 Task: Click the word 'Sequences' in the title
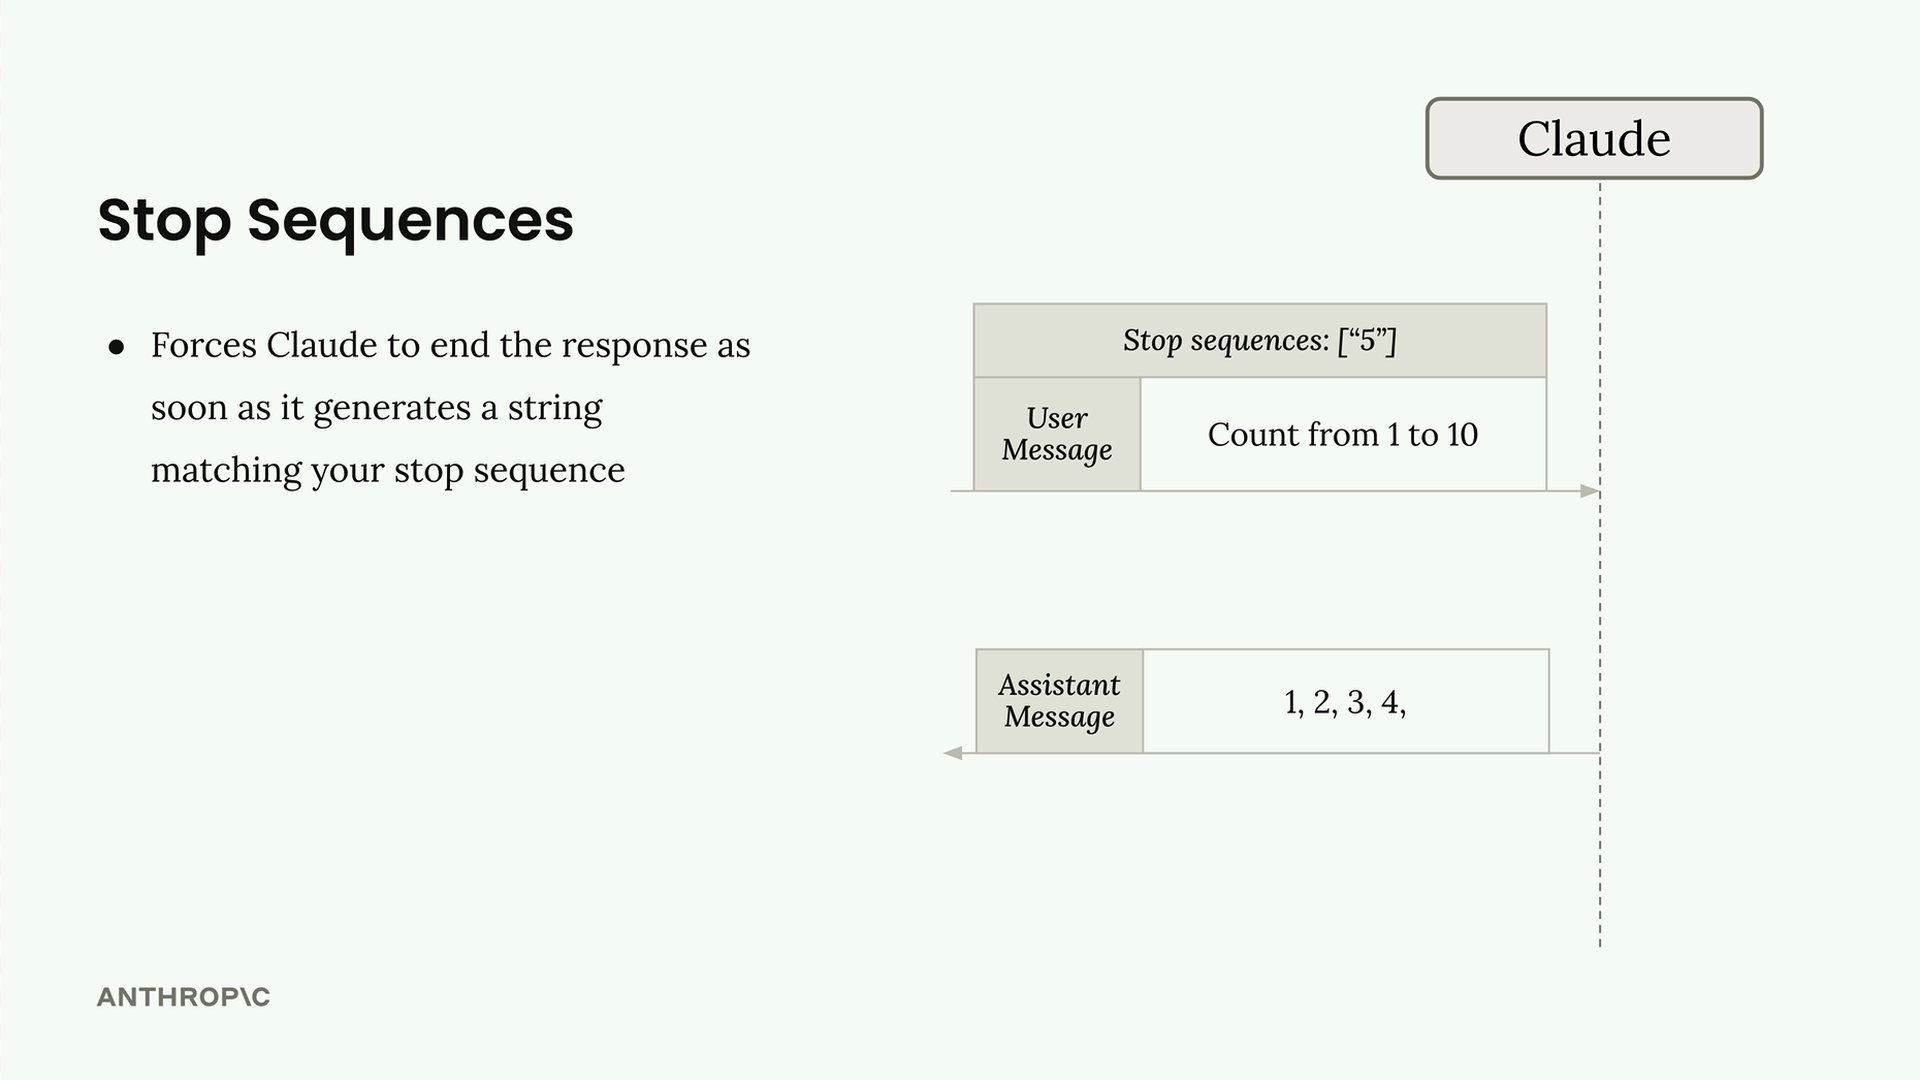pyautogui.click(x=411, y=222)
